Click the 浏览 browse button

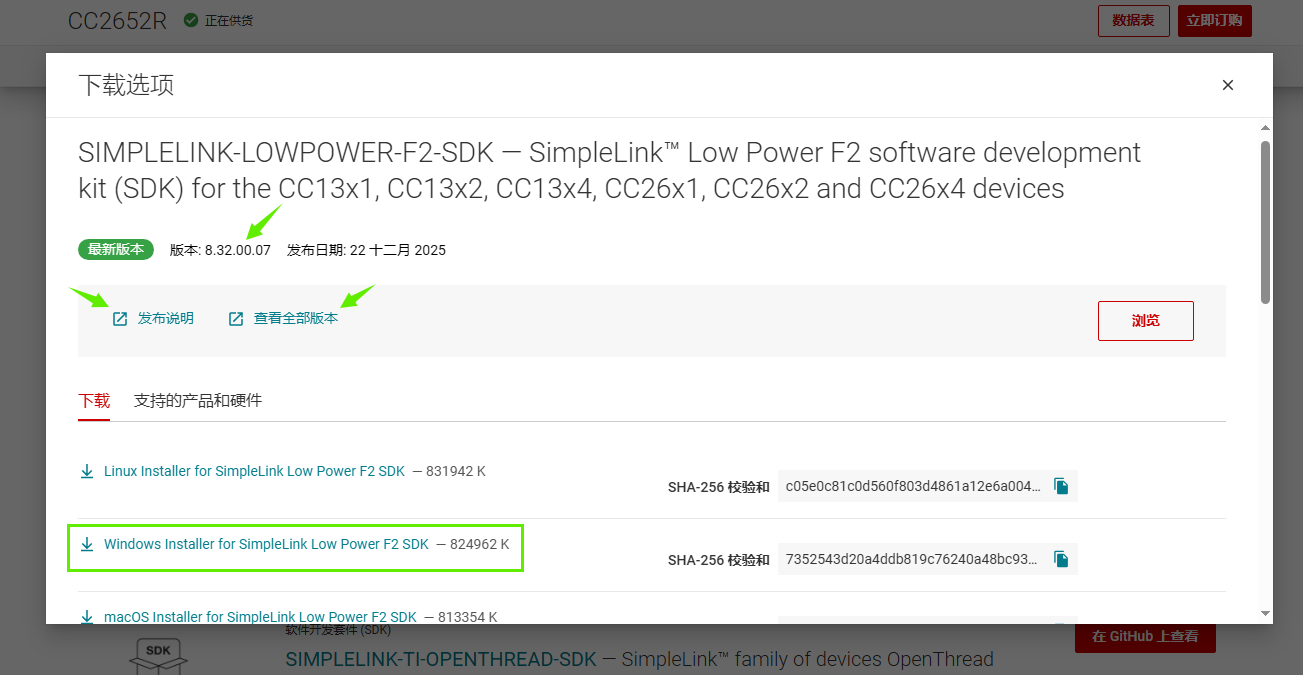tap(1146, 321)
